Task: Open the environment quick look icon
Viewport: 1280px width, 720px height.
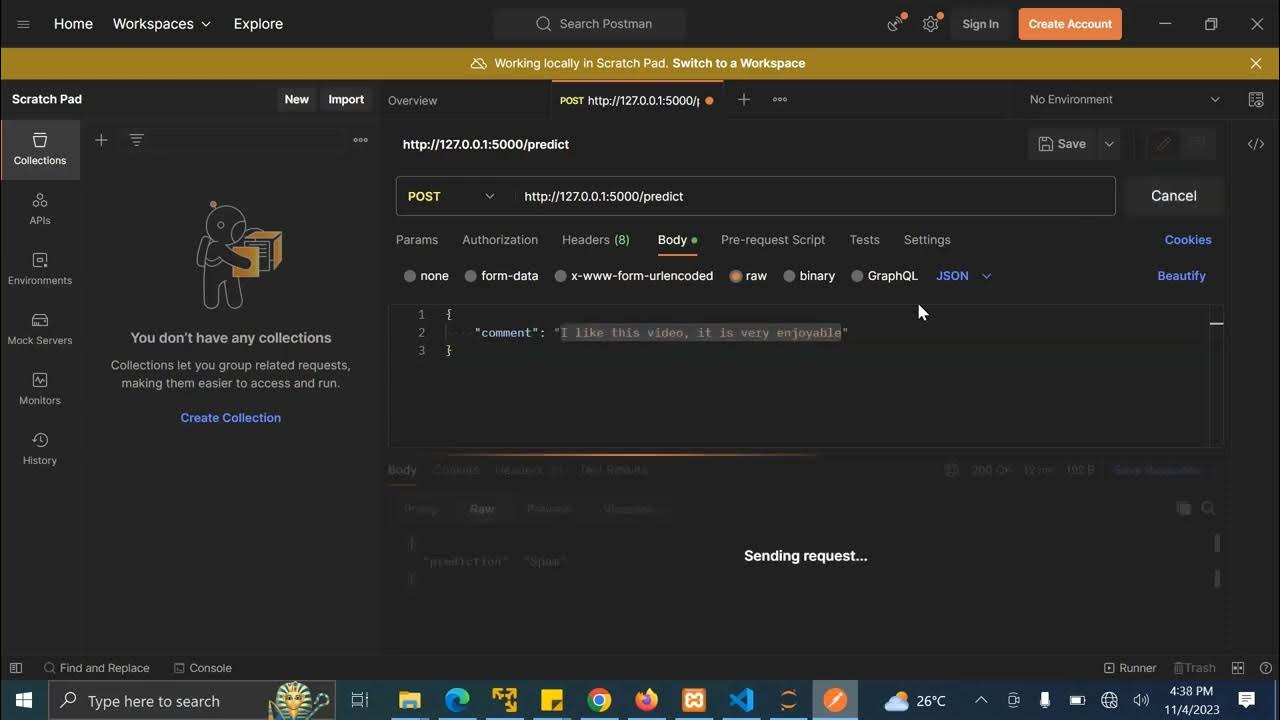Action: [x=1256, y=99]
